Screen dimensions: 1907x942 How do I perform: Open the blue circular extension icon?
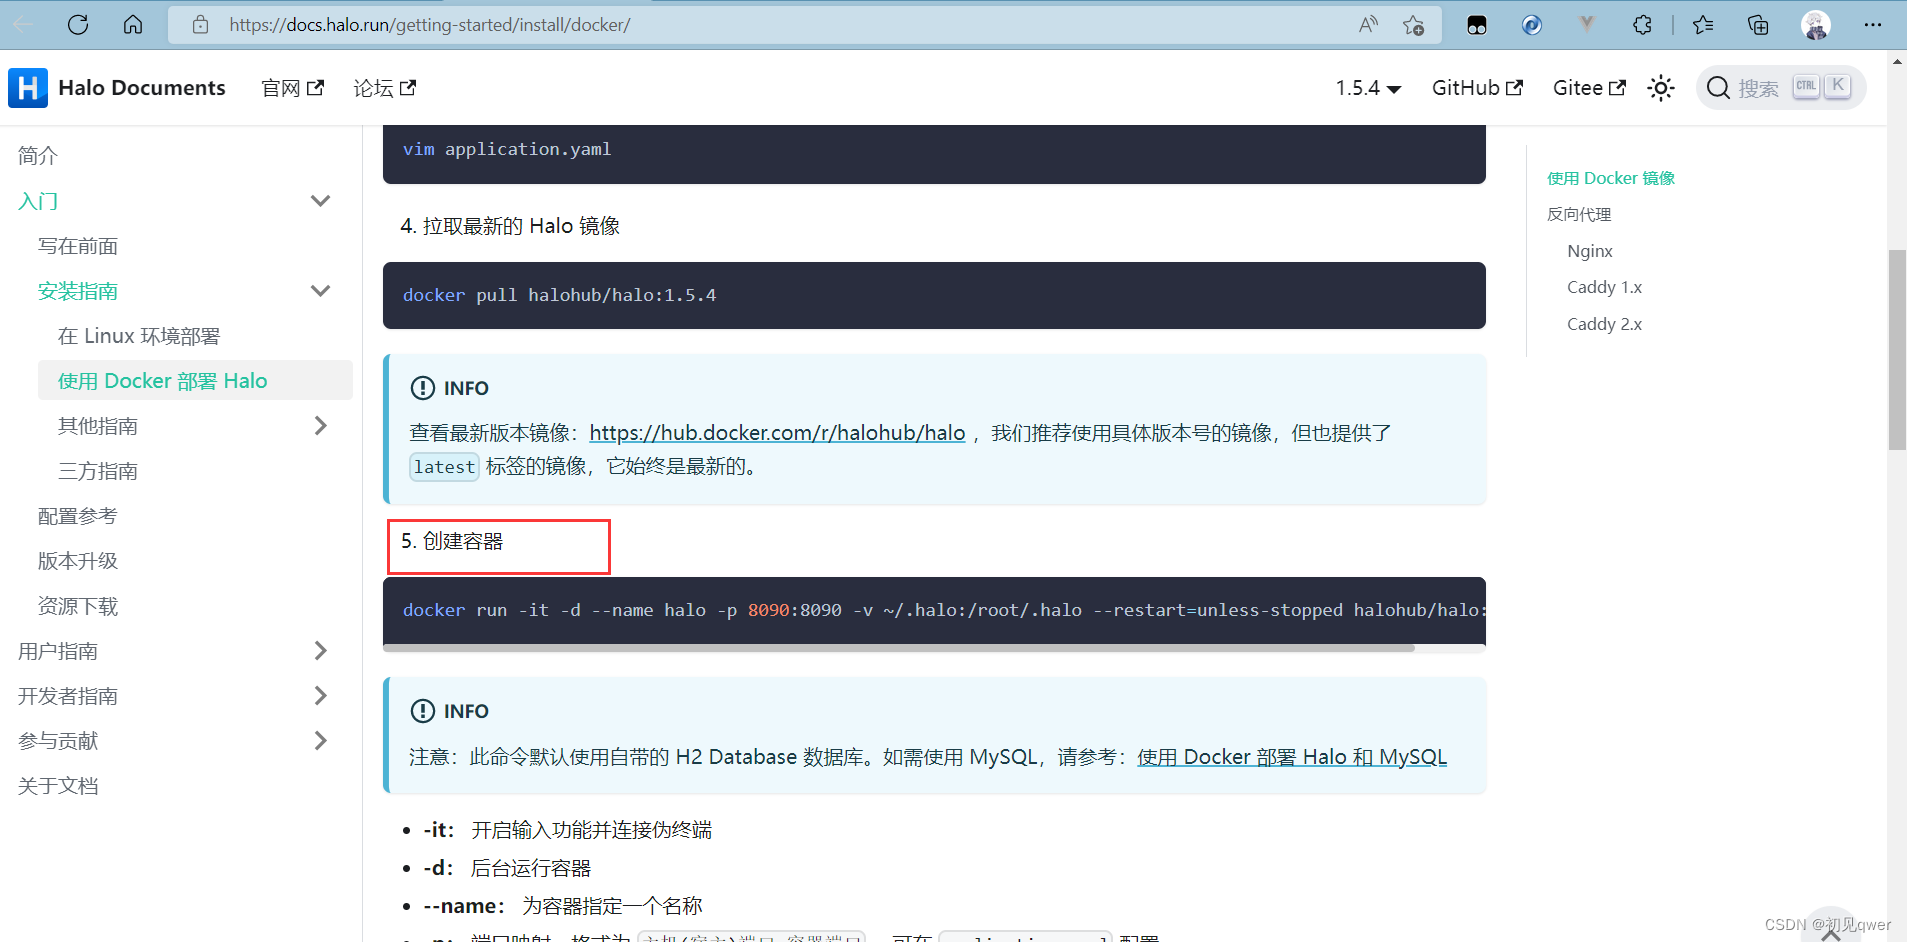click(1532, 25)
